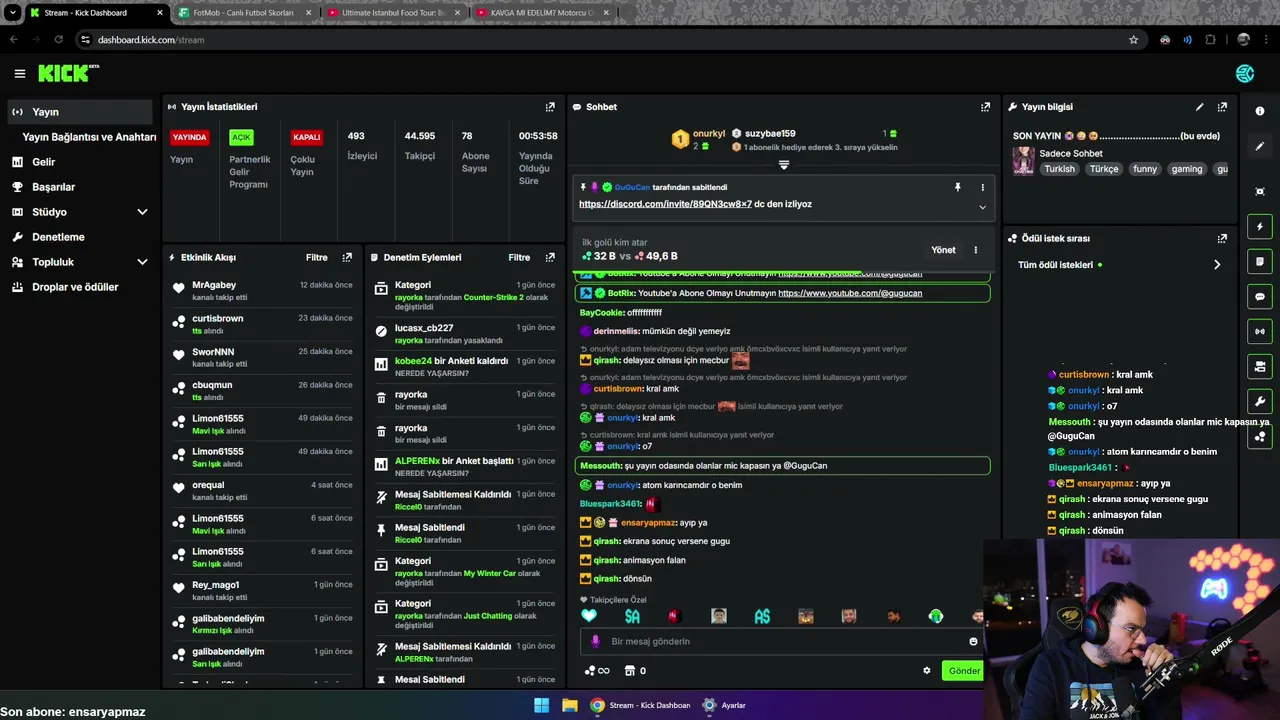
Task: Click the Kick logo
Action: click(68, 73)
